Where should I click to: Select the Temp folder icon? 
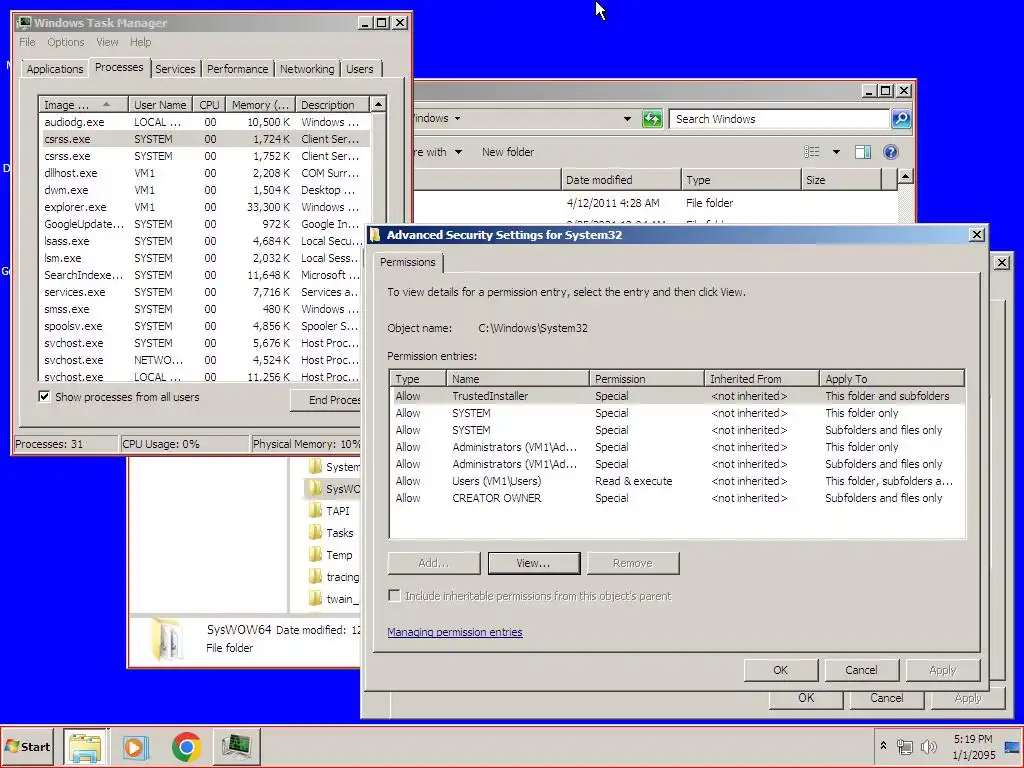(x=315, y=555)
